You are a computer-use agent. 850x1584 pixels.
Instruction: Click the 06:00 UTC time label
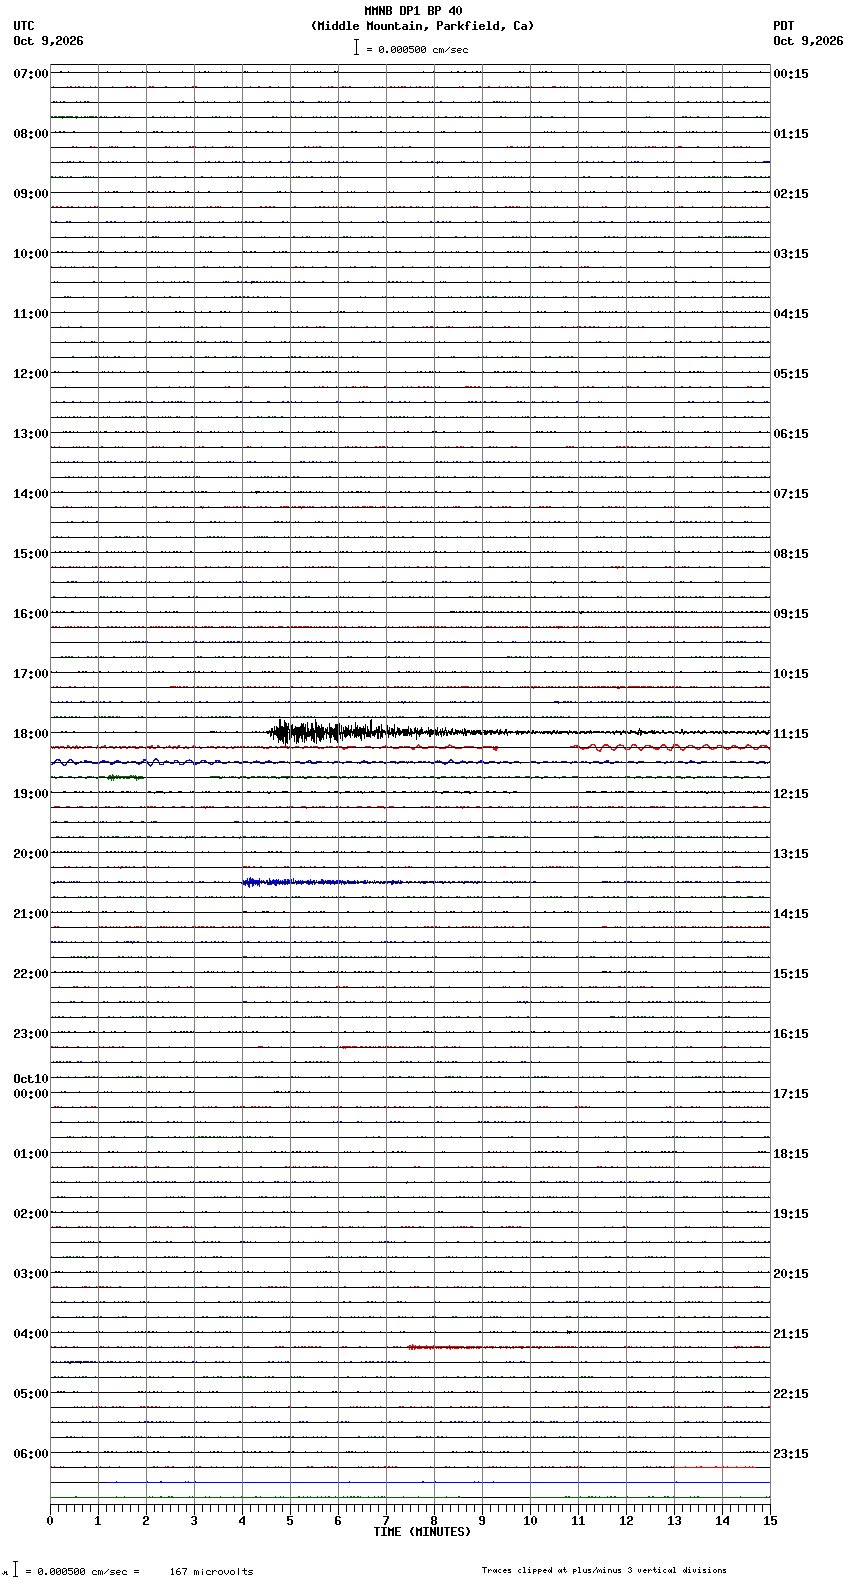click(31, 1454)
